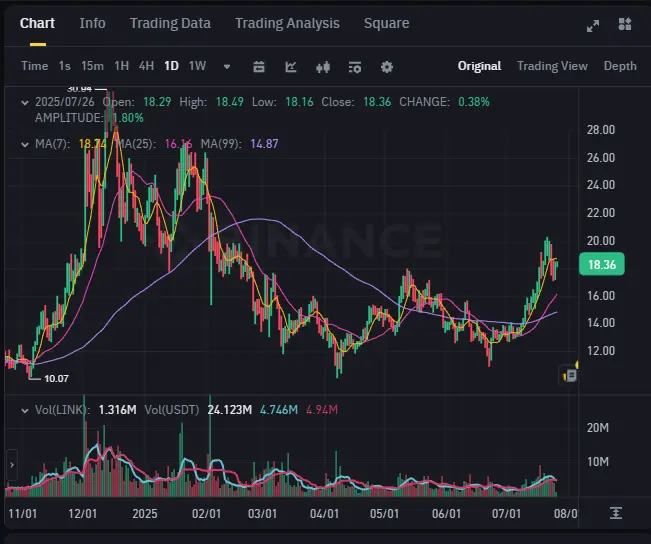This screenshot has height=544, width=651.
Task: Show the Depth chart
Action: (x=620, y=66)
